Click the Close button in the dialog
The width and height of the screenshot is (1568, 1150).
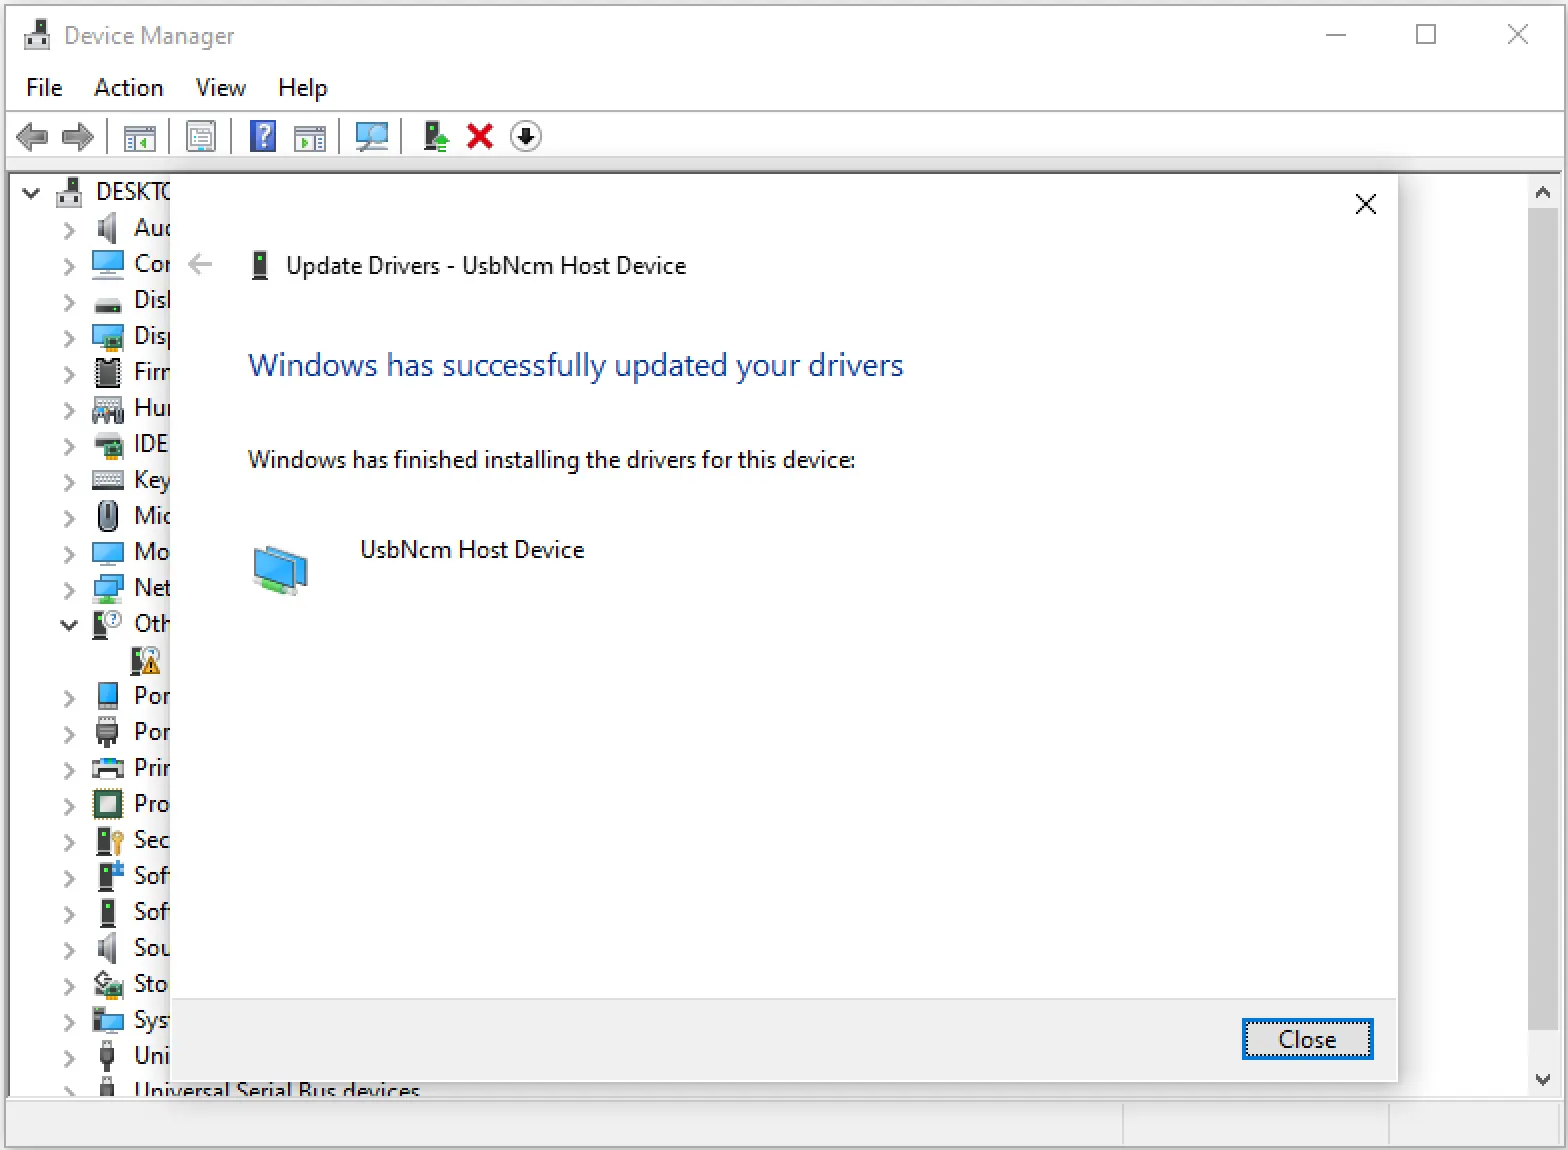click(1307, 1039)
